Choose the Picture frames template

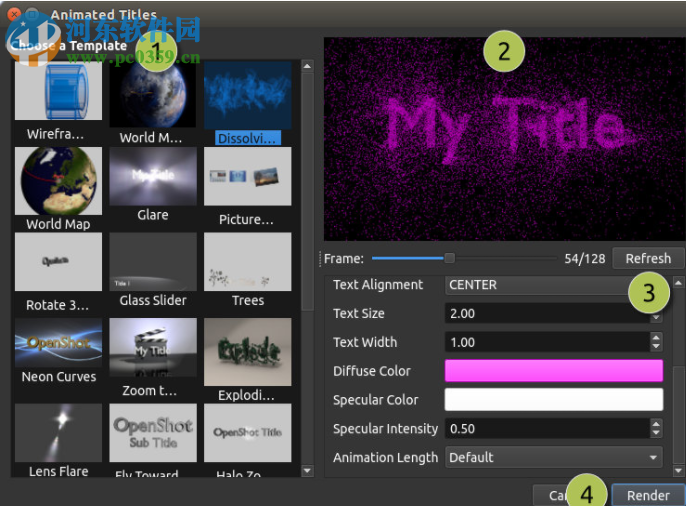click(x=248, y=176)
